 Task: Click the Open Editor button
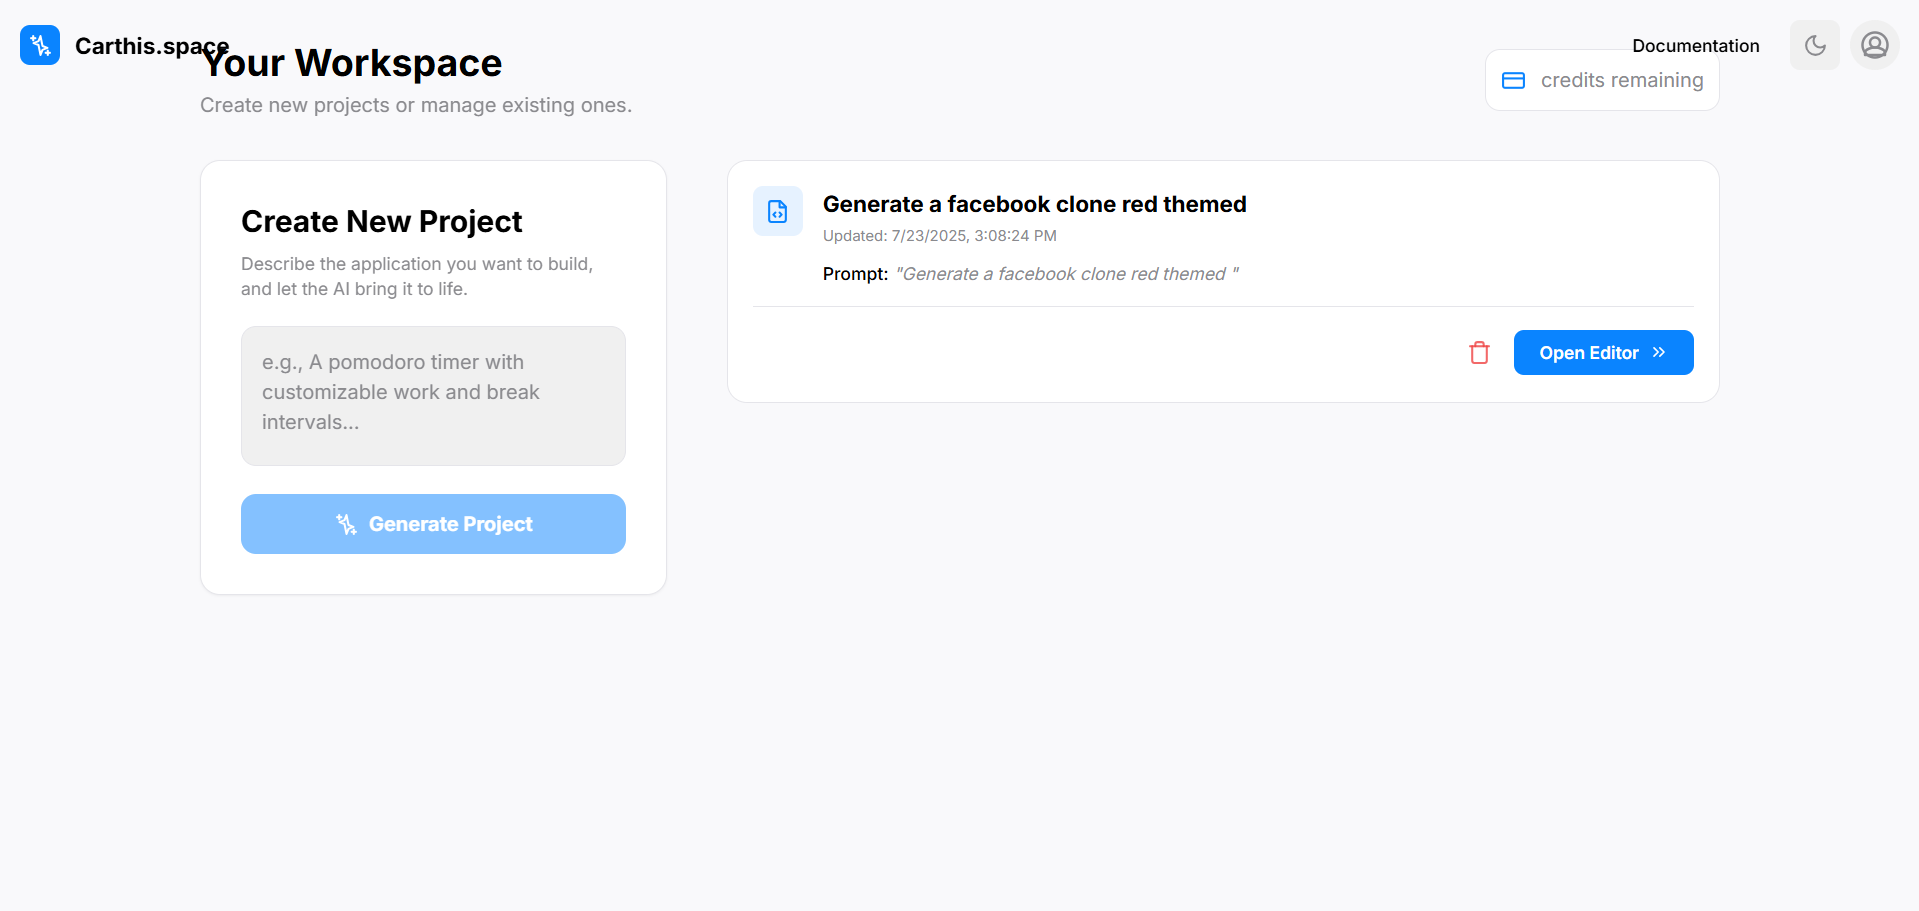[x=1604, y=352]
